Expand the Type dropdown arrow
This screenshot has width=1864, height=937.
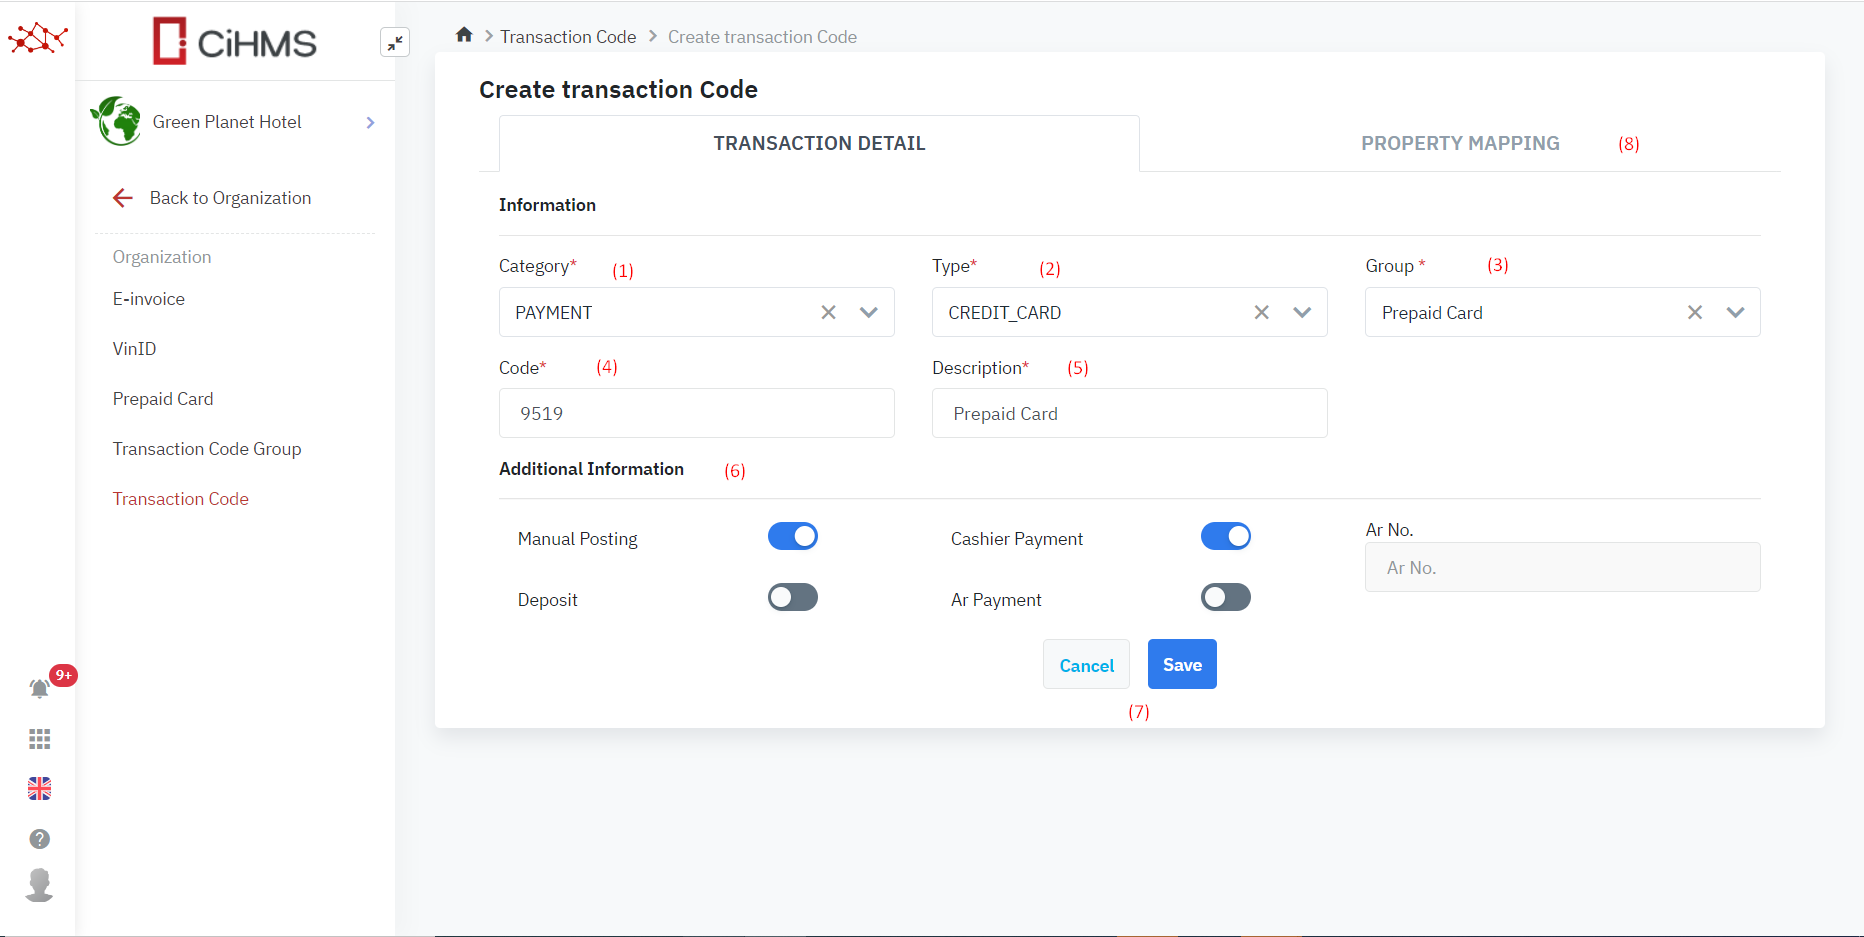click(1302, 313)
